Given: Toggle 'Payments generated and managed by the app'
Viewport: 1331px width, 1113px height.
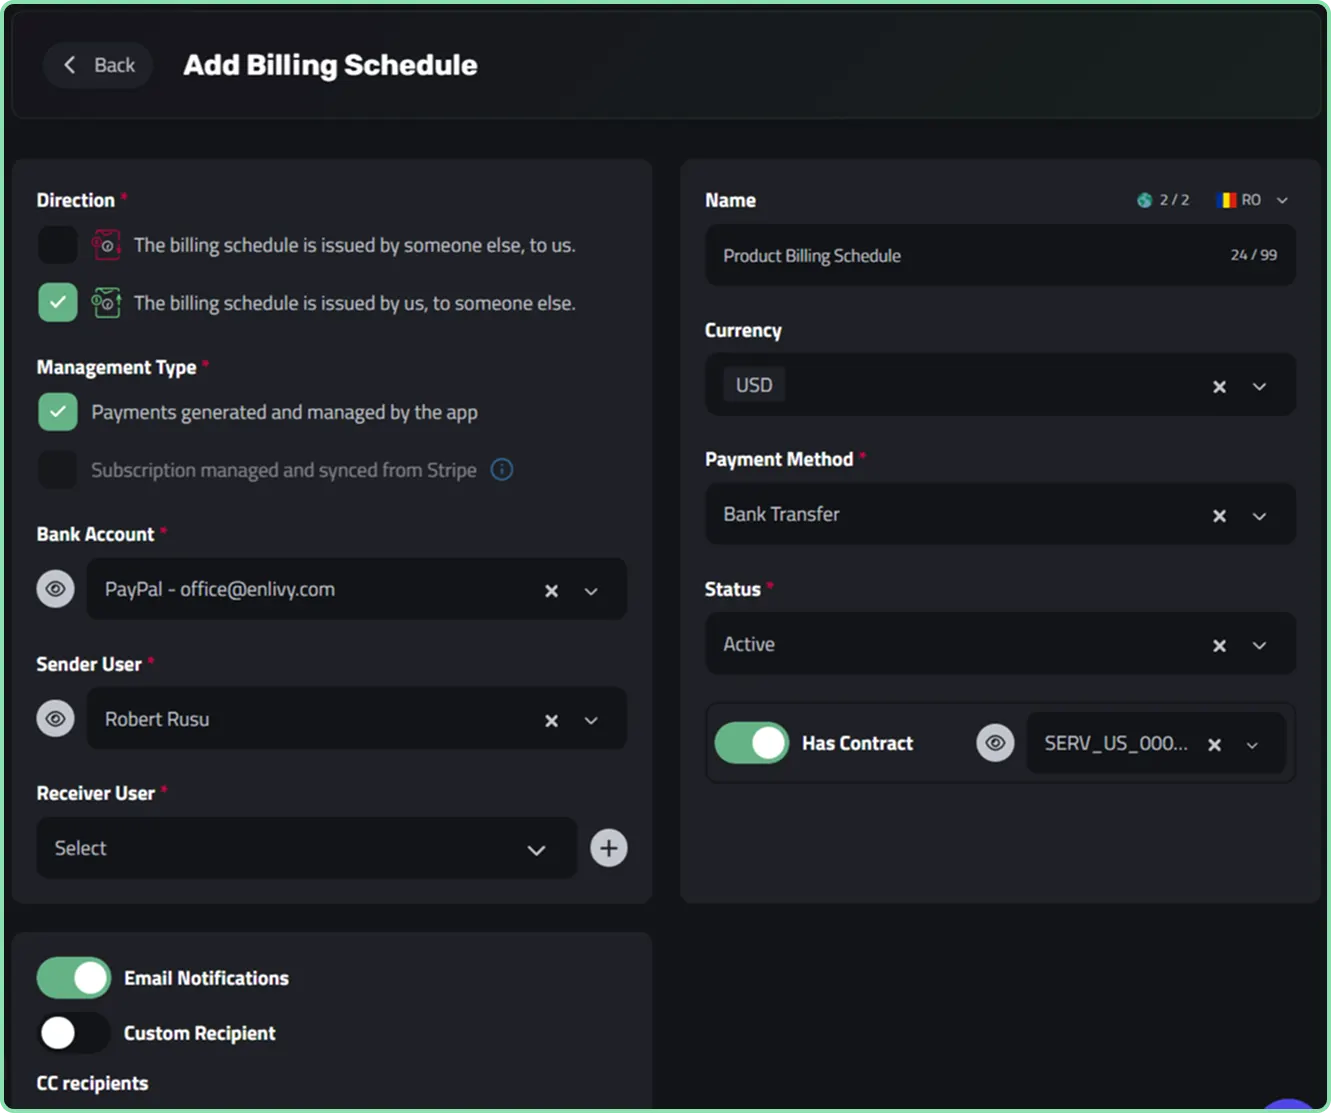Looking at the screenshot, I should 58,412.
